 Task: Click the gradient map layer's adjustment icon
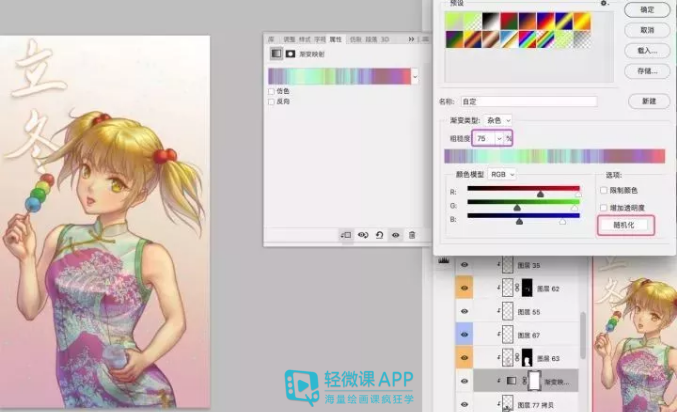click(x=511, y=381)
